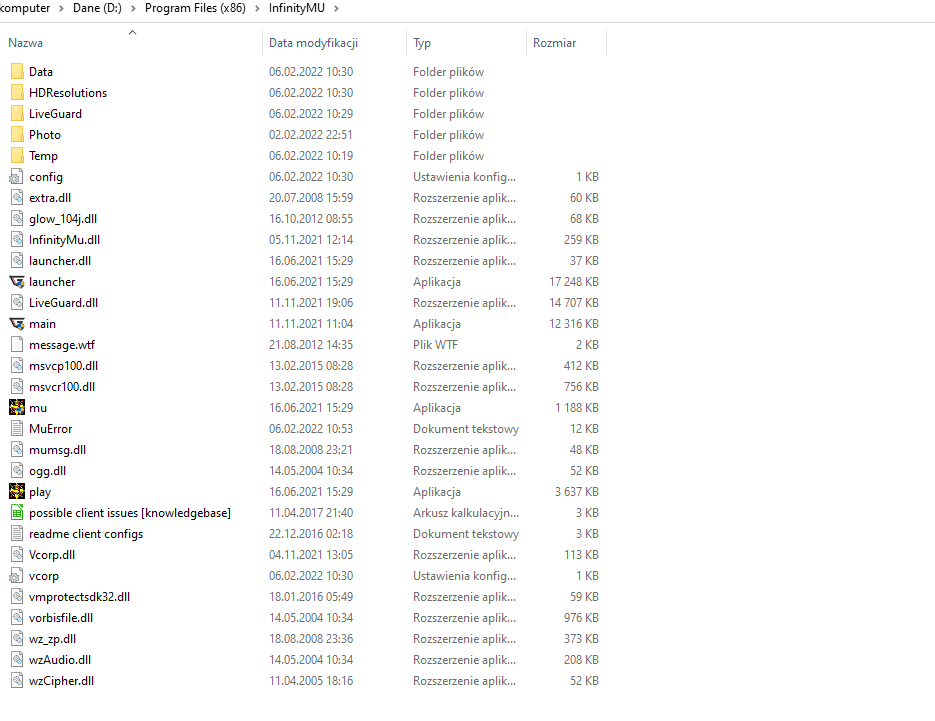Select the wzAudio.dll file icon

(17, 660)
